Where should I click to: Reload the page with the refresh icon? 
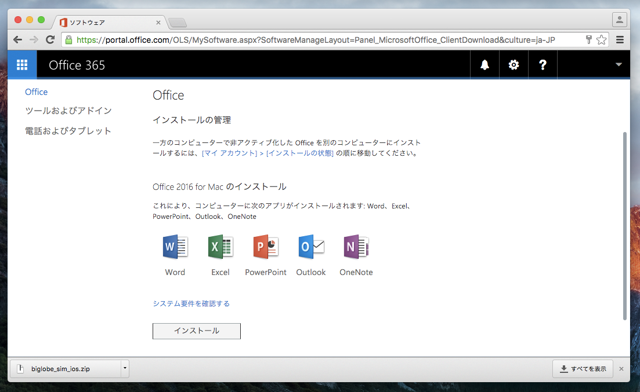pyautogui.click(x=50, y=40)
